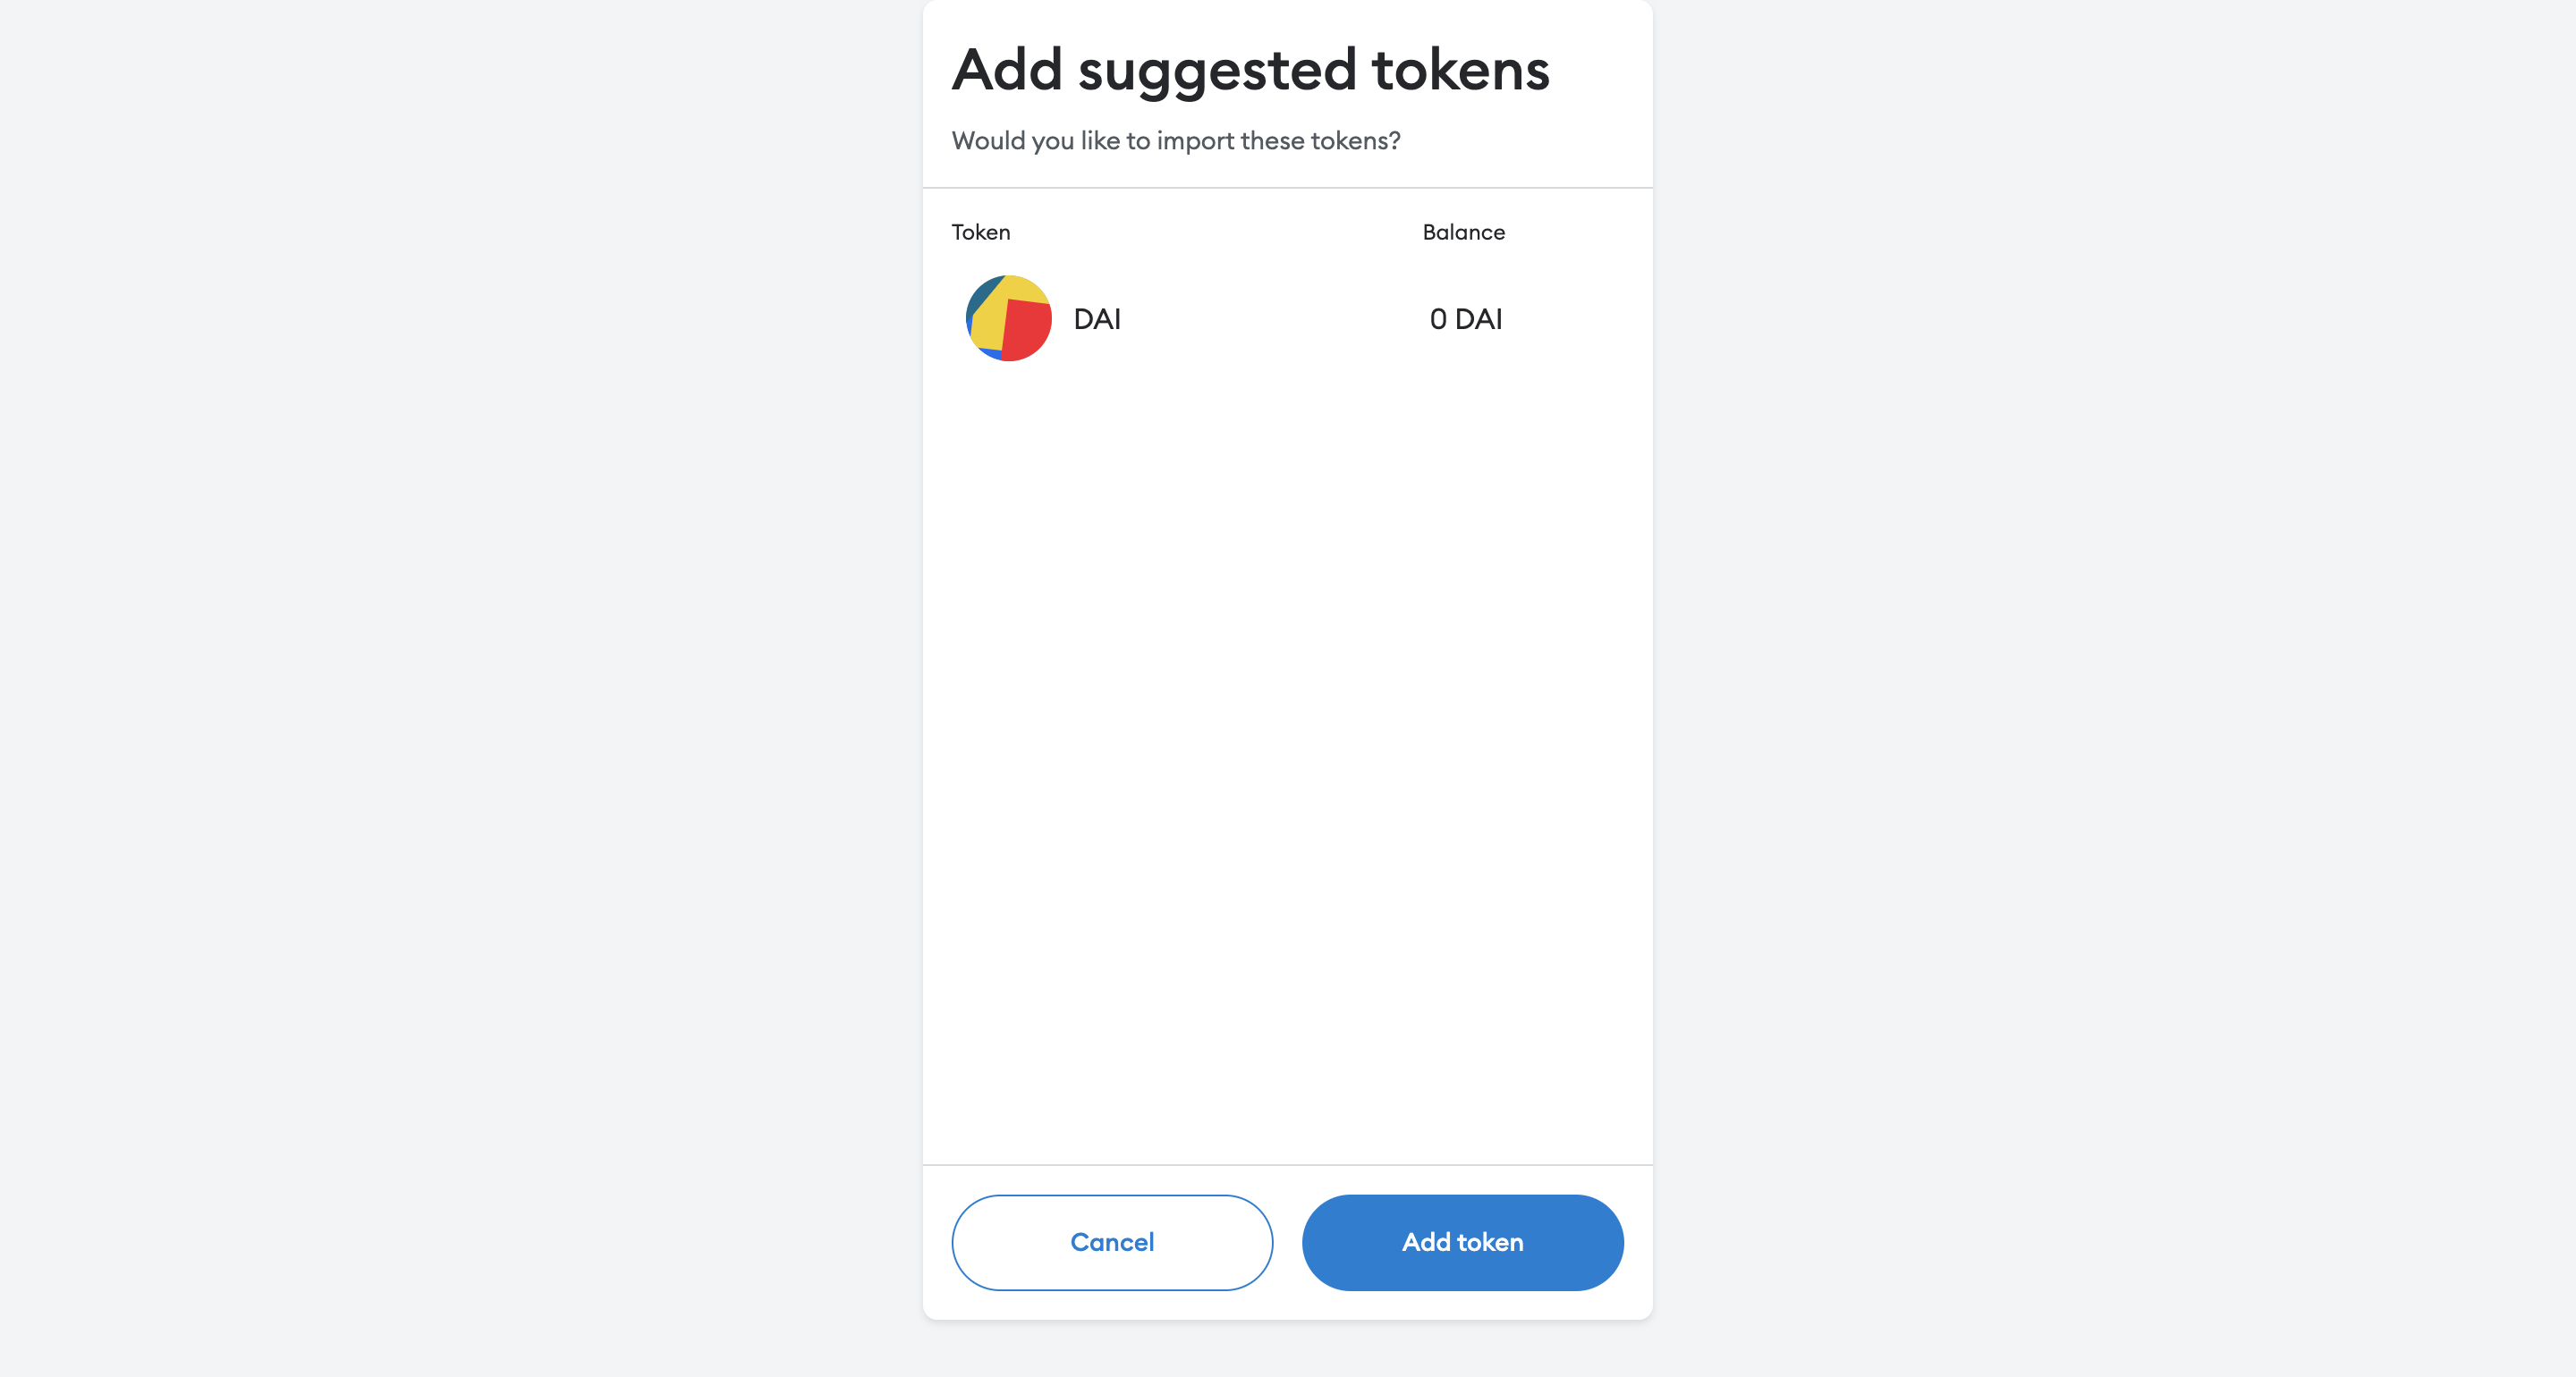Screen dimensions: 2576x1377
Task: Click the word "tokens" in the heading
Action: coord(1461,70)
